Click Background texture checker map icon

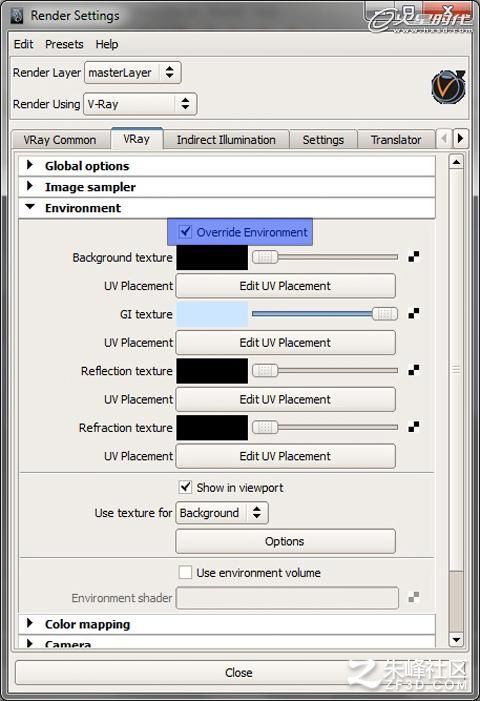point(414,257)
